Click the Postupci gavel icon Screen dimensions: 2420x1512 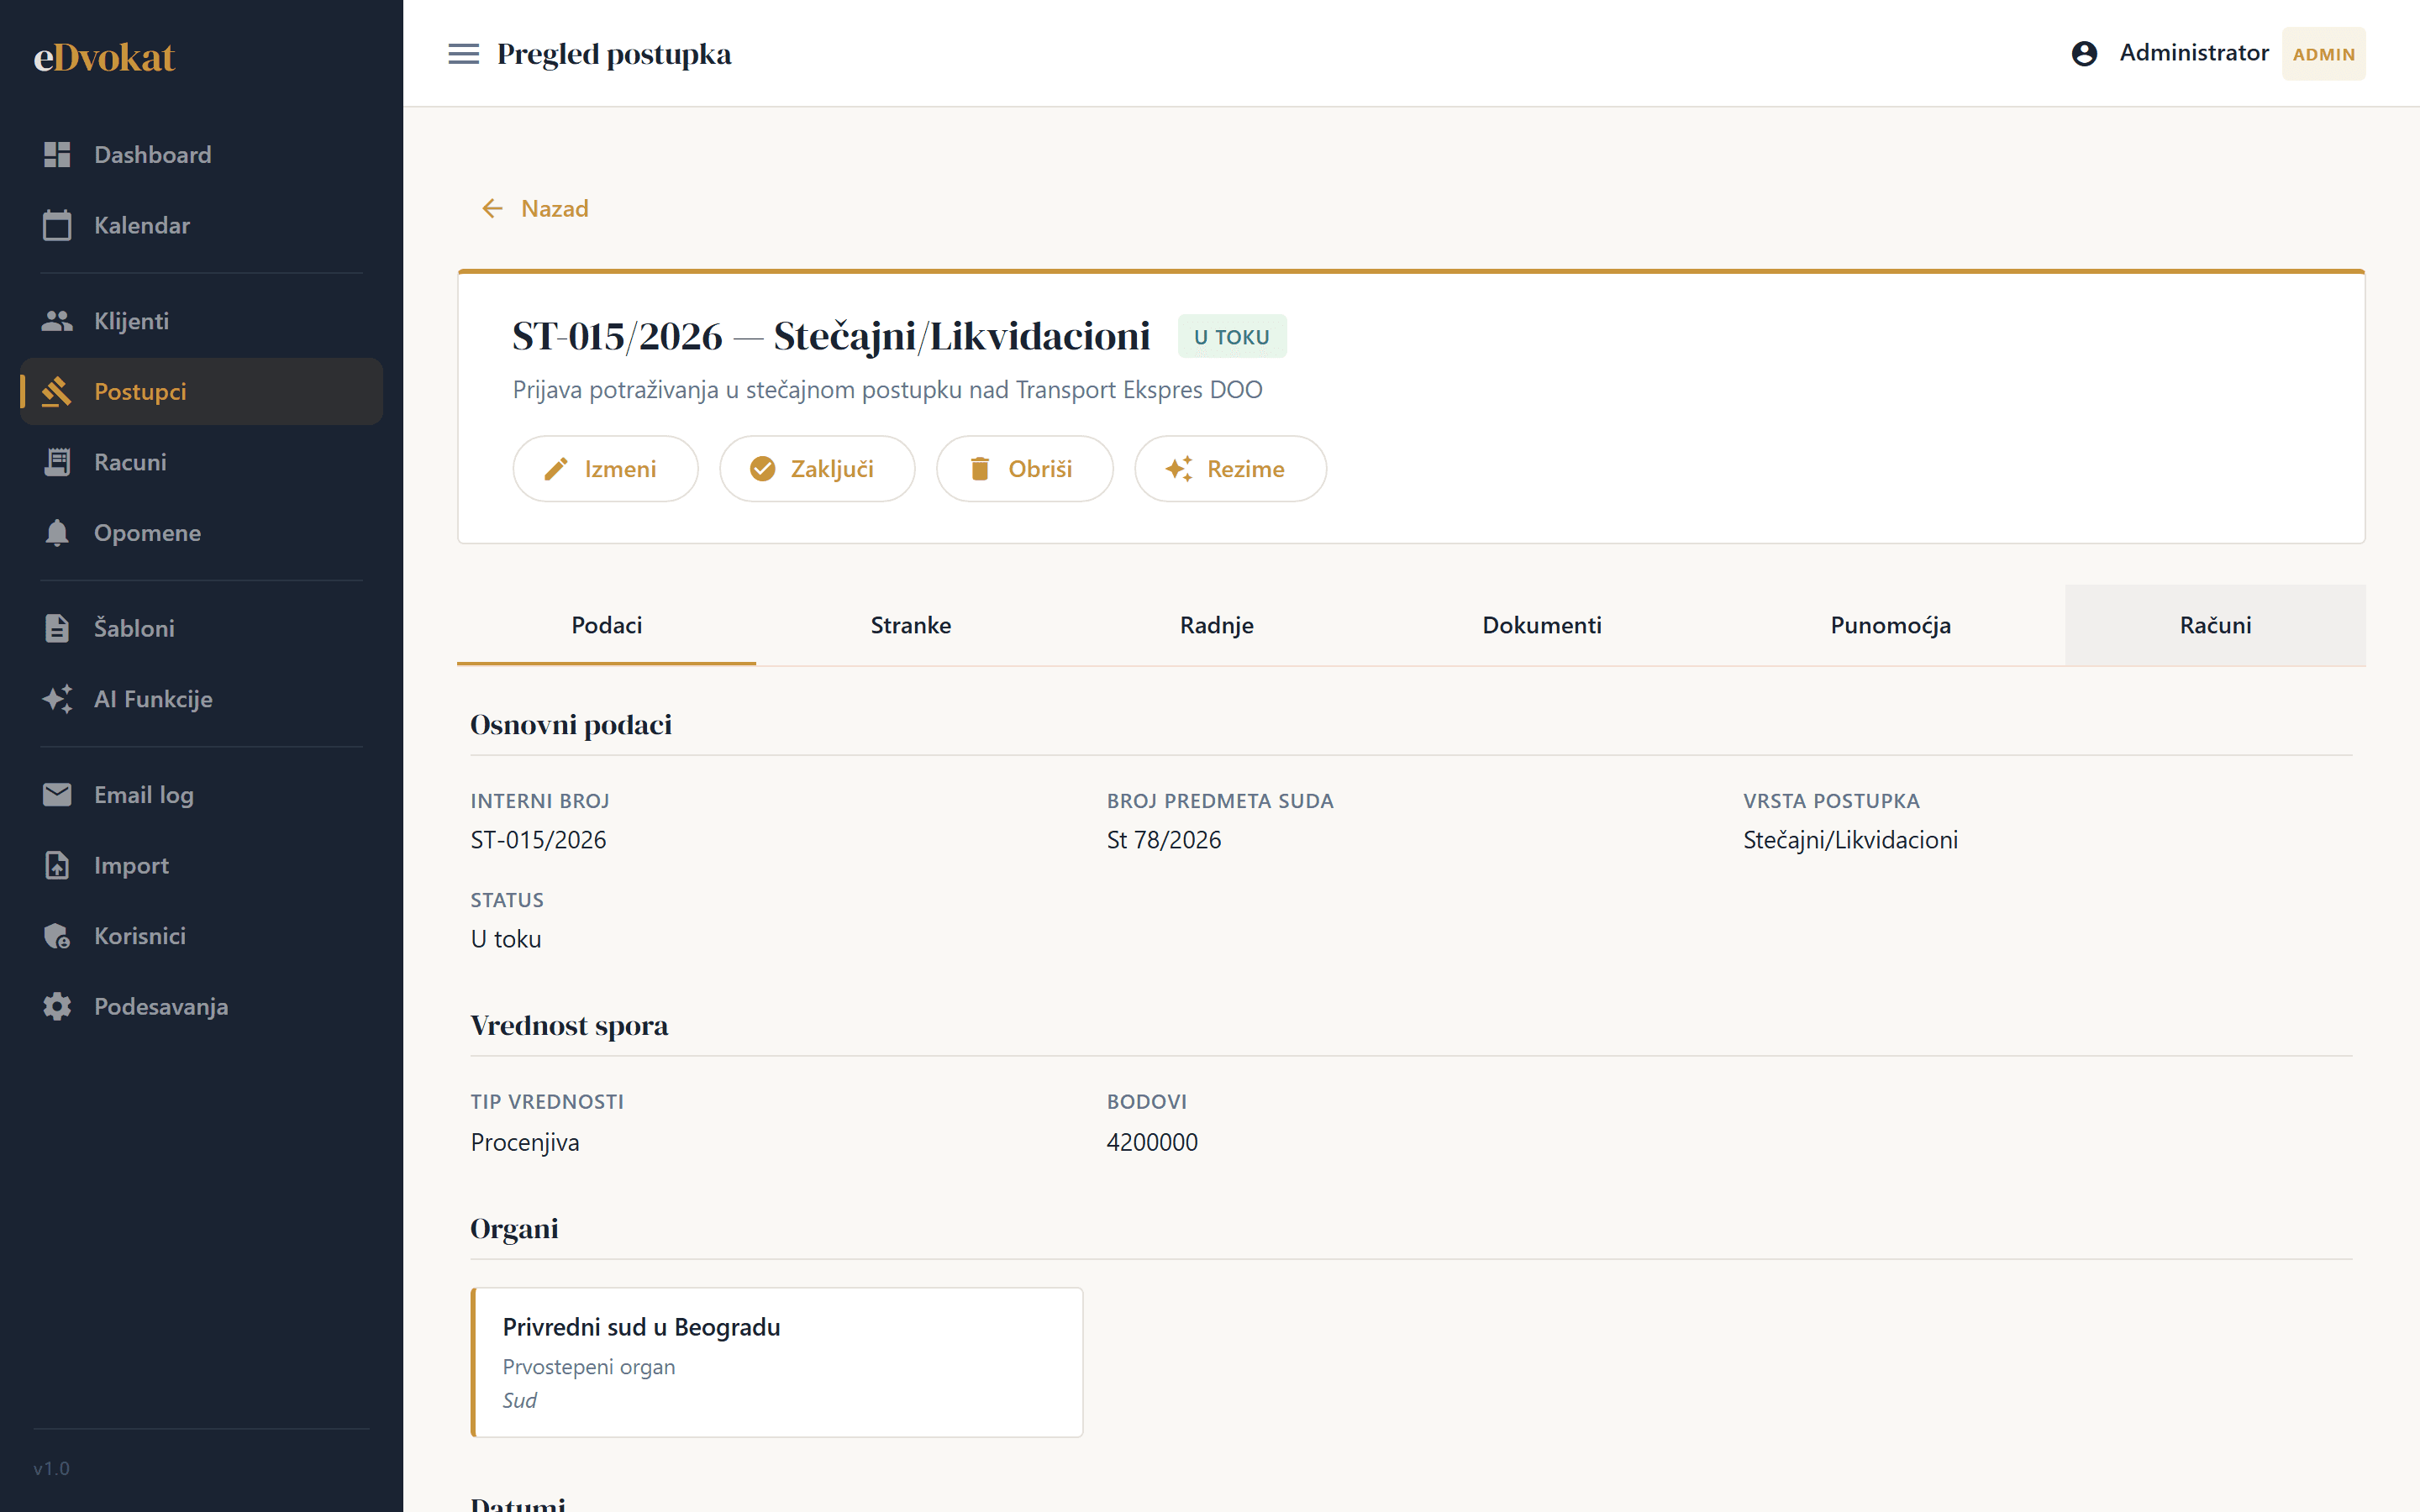pyautogui.click(x=57, y=392)
